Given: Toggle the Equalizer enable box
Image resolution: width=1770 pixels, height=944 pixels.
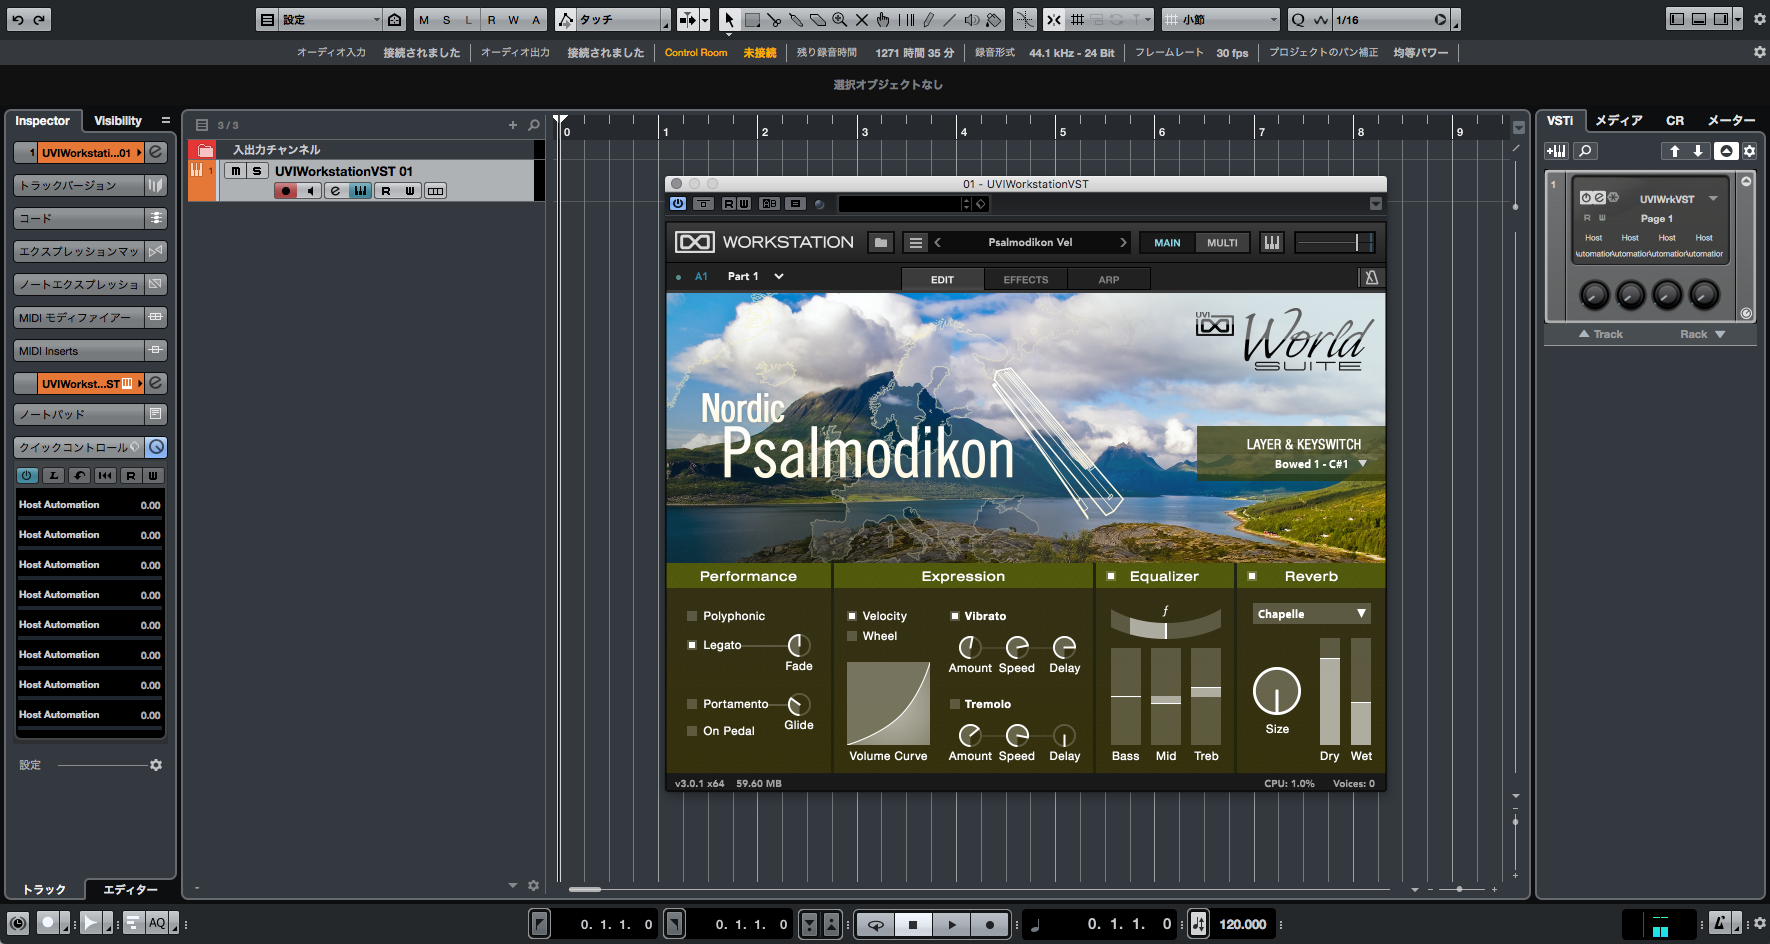Looking at the screenshot, I should (1111, 576).
